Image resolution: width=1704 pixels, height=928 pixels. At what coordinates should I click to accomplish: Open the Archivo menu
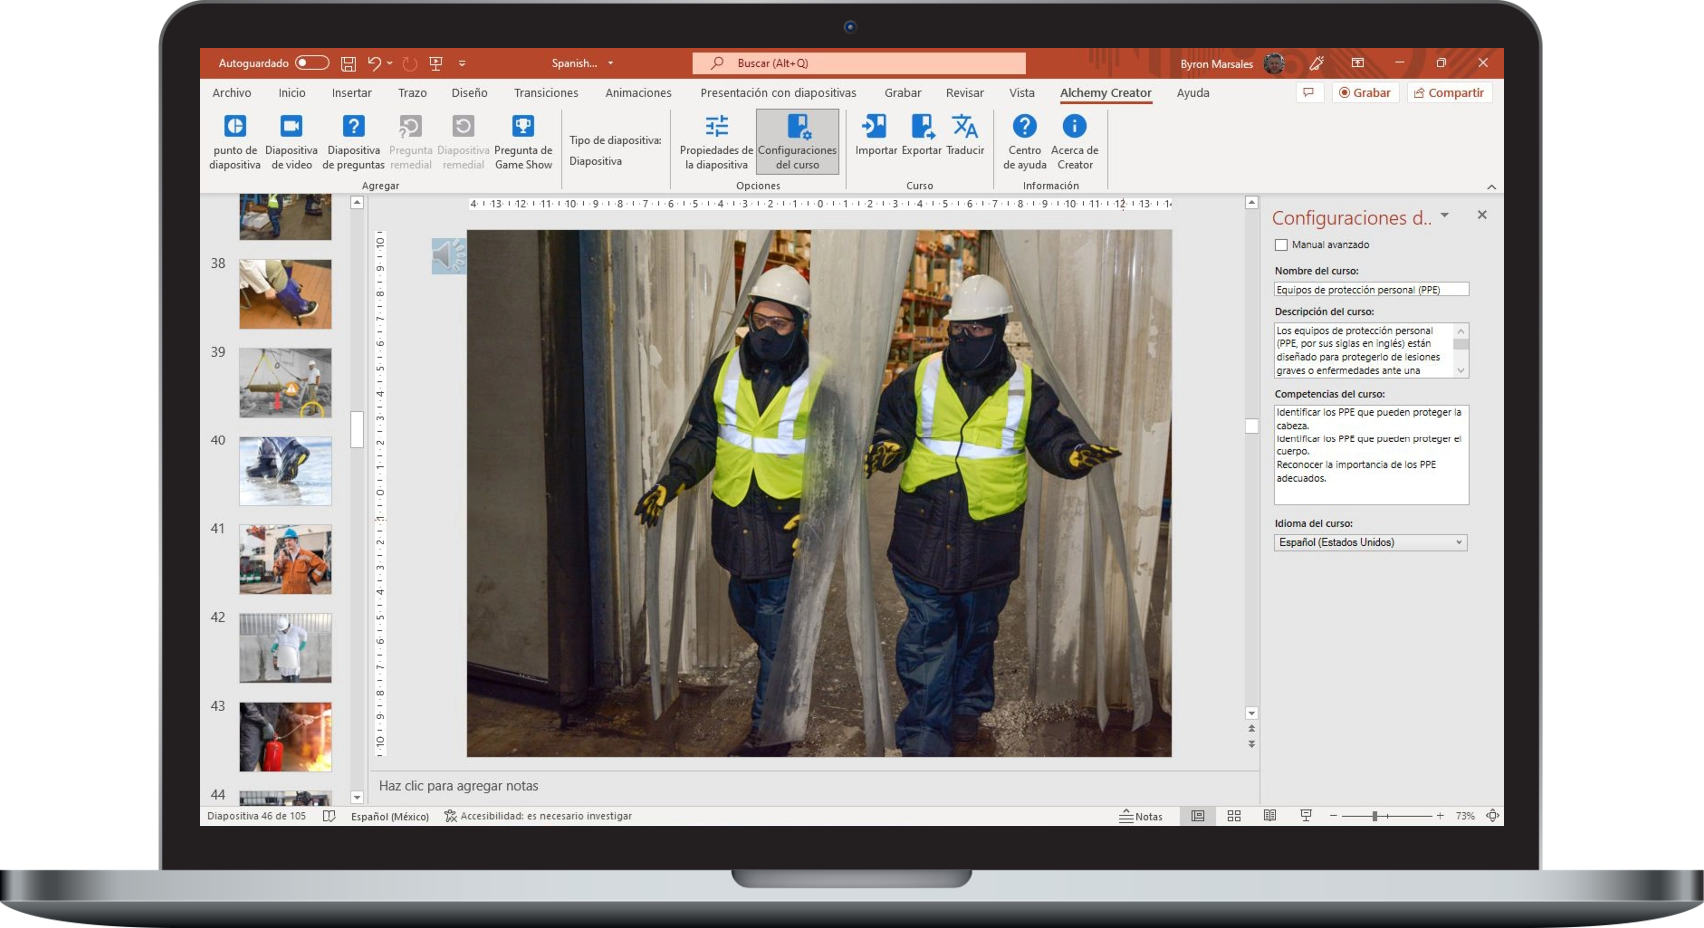tap(232, 93)
